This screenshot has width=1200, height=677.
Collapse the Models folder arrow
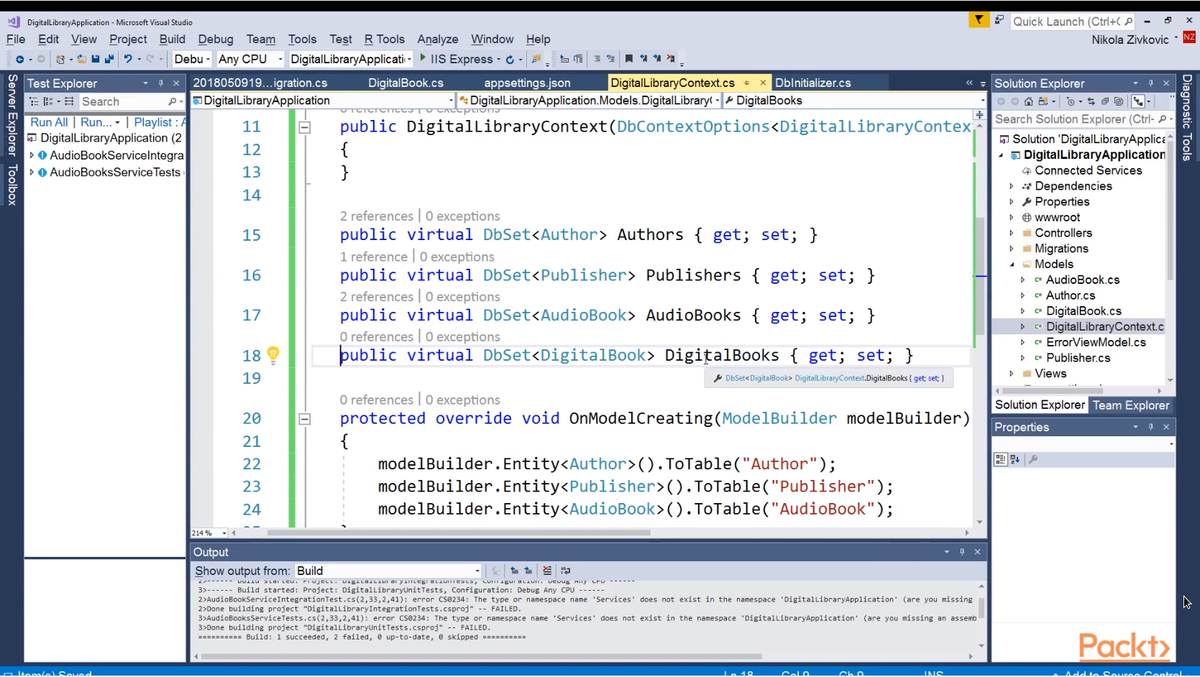coord(1012,264)
